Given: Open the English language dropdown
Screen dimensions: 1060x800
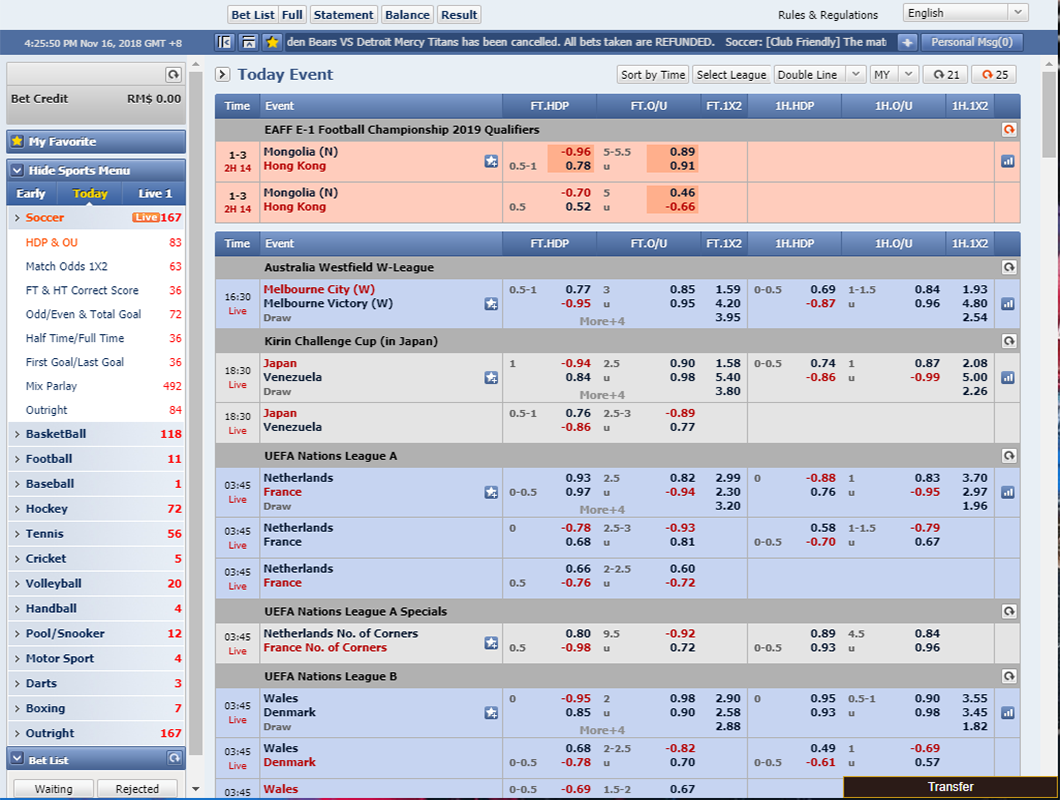Looking at the screenshot, I should (965, 13).
